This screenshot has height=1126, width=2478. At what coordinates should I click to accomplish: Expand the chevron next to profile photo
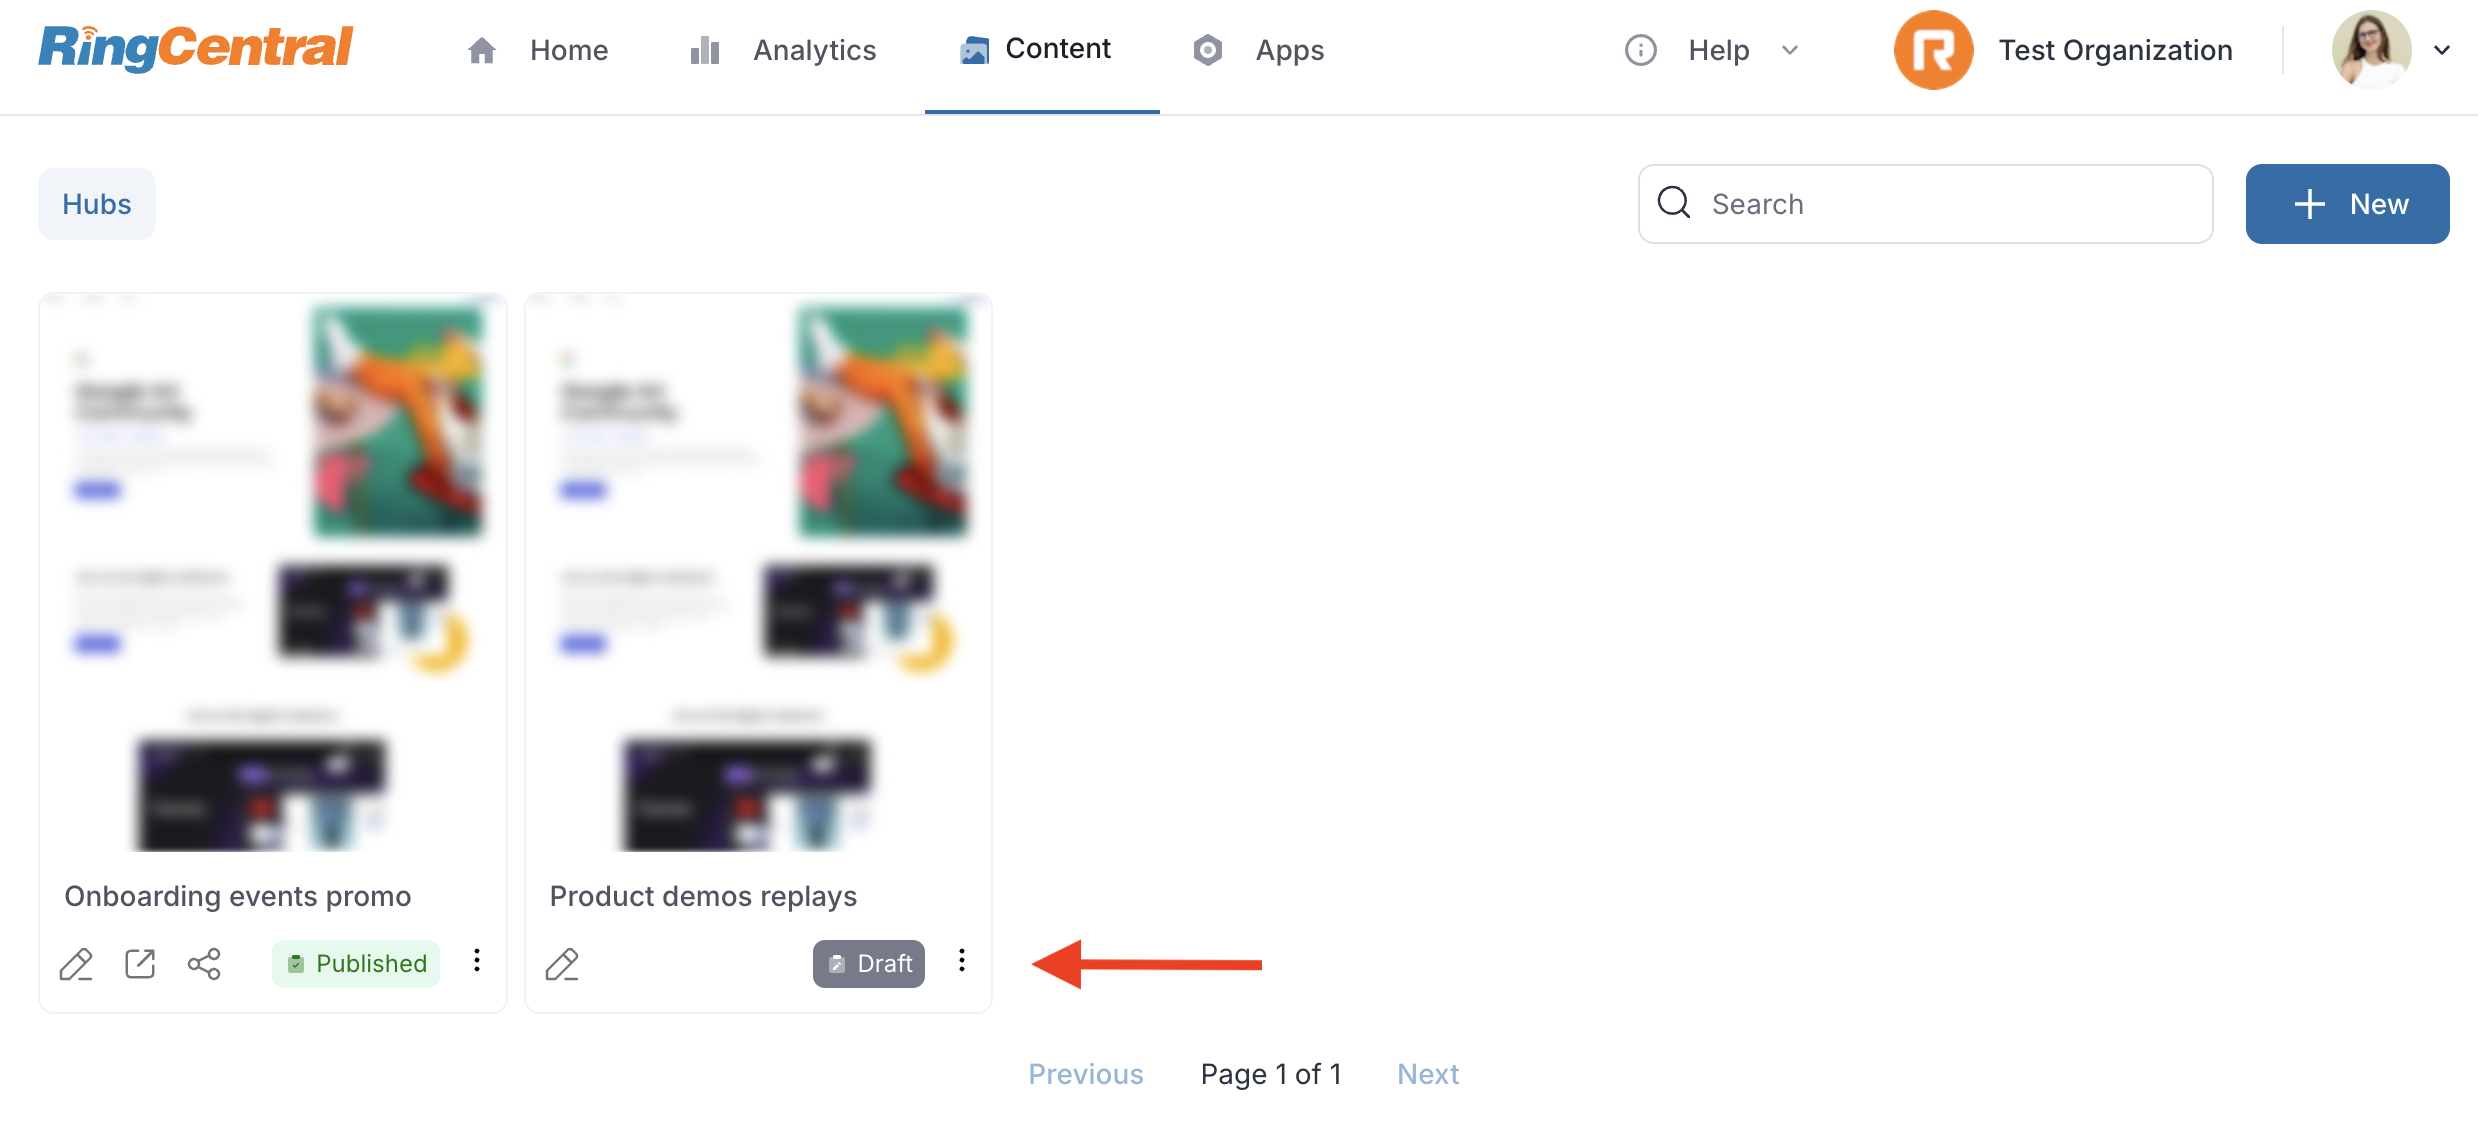click(x=2441, y=50)
